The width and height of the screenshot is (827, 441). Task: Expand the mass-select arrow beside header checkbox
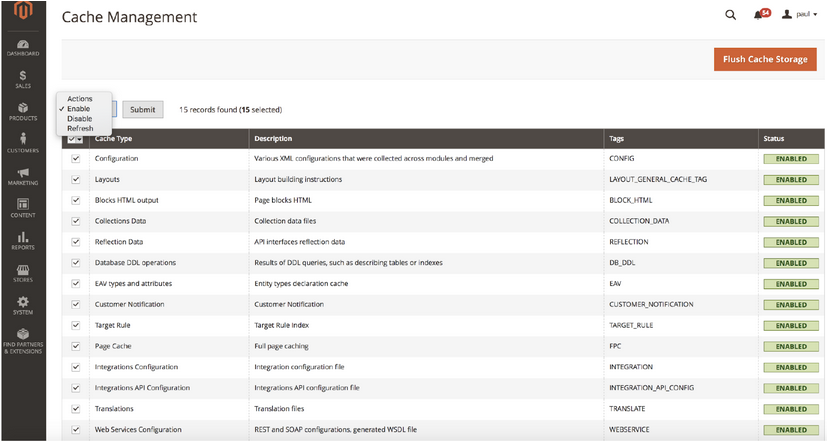(x=80, y=139)
